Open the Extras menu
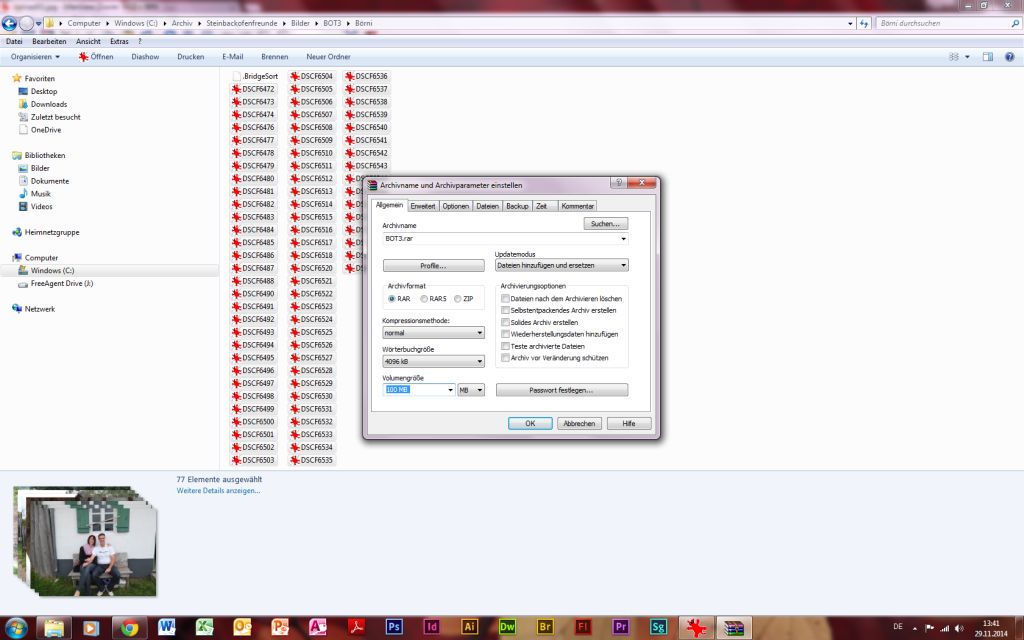Image resolution: width=1024 pixels, height=640 pixels. click(x=118, y=41)
